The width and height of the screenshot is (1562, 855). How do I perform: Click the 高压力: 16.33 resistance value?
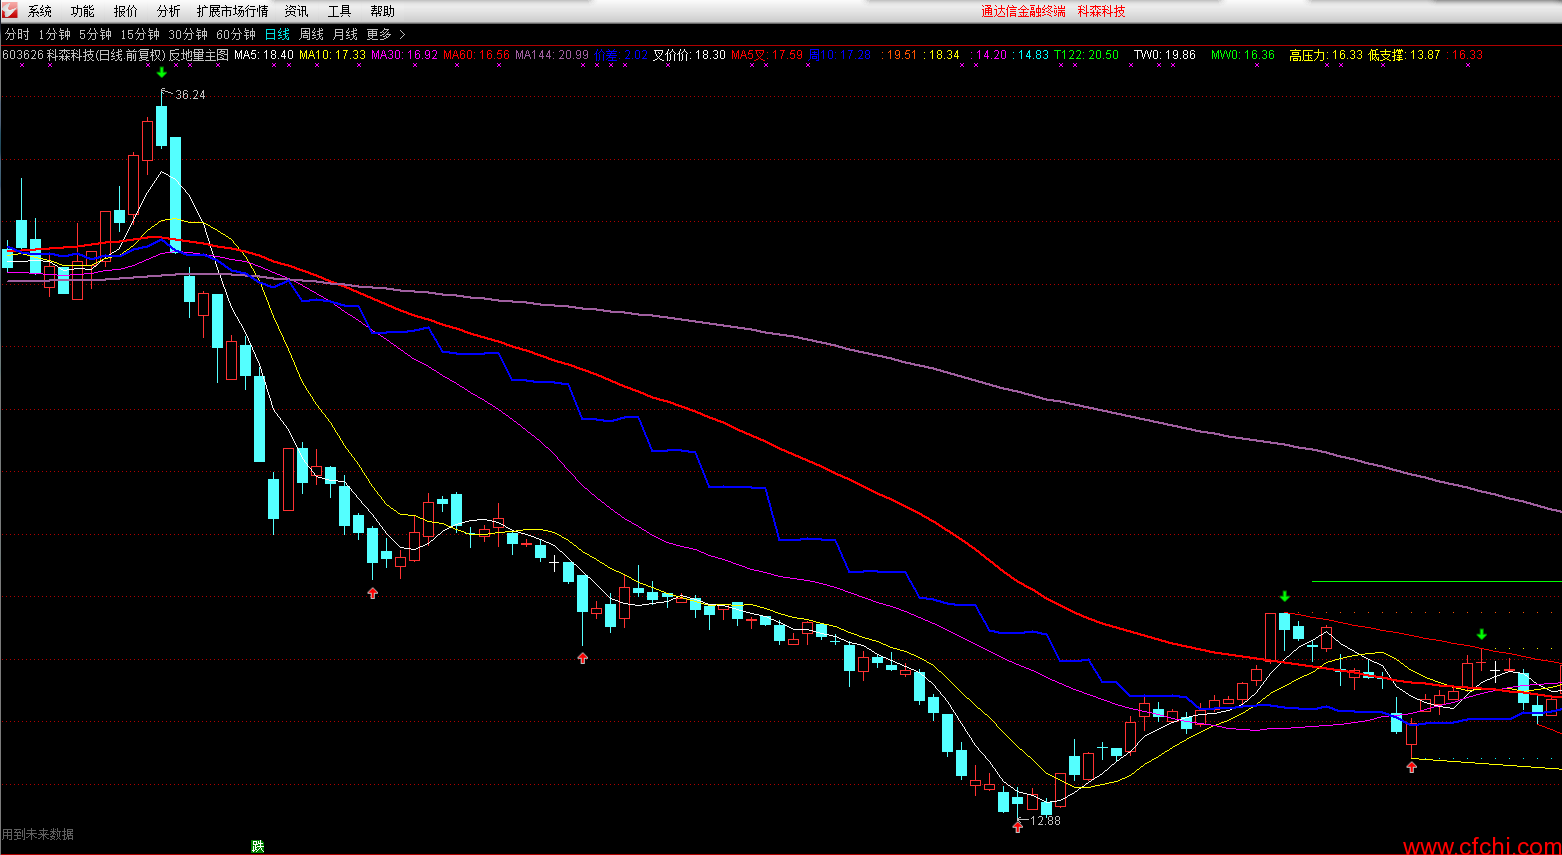click(1326, 55)
